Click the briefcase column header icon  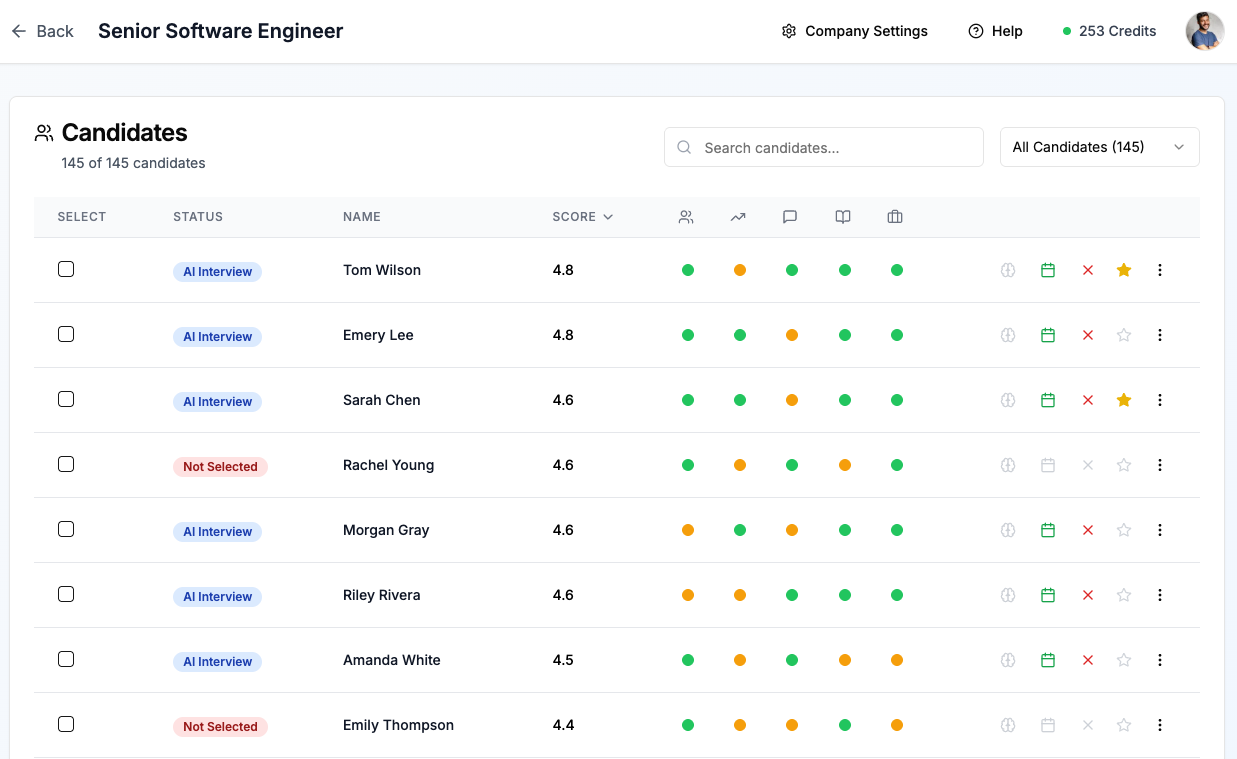(x=894, y=216)
